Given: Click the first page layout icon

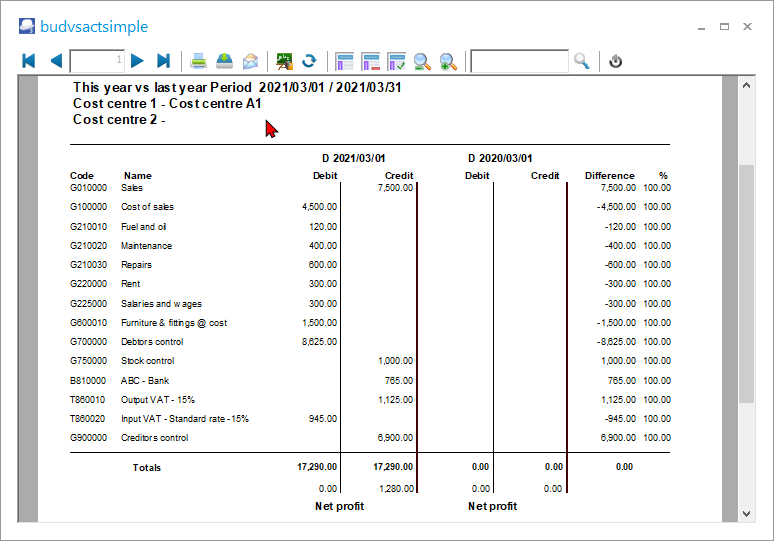Looking at the screenshot, I should pyautogui.click(x=345, y=61).
